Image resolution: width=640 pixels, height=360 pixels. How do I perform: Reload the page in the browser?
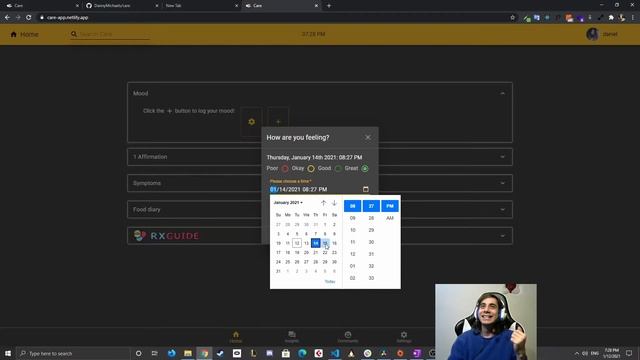pos(29,18)
